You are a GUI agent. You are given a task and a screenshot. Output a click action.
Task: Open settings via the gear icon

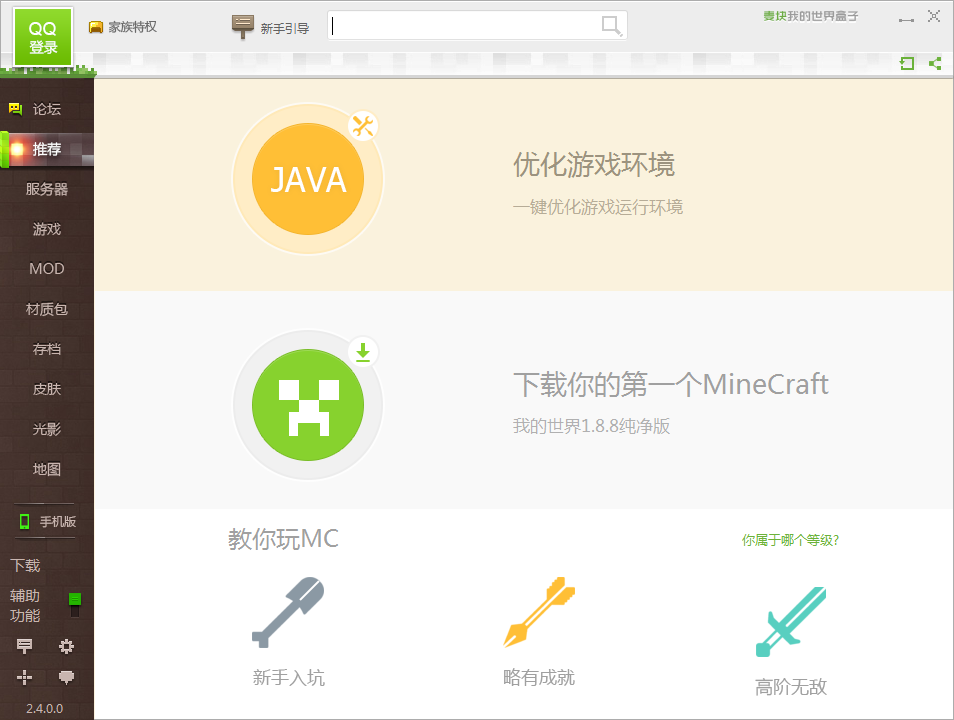pyautogui.click(x=66, y=646)
